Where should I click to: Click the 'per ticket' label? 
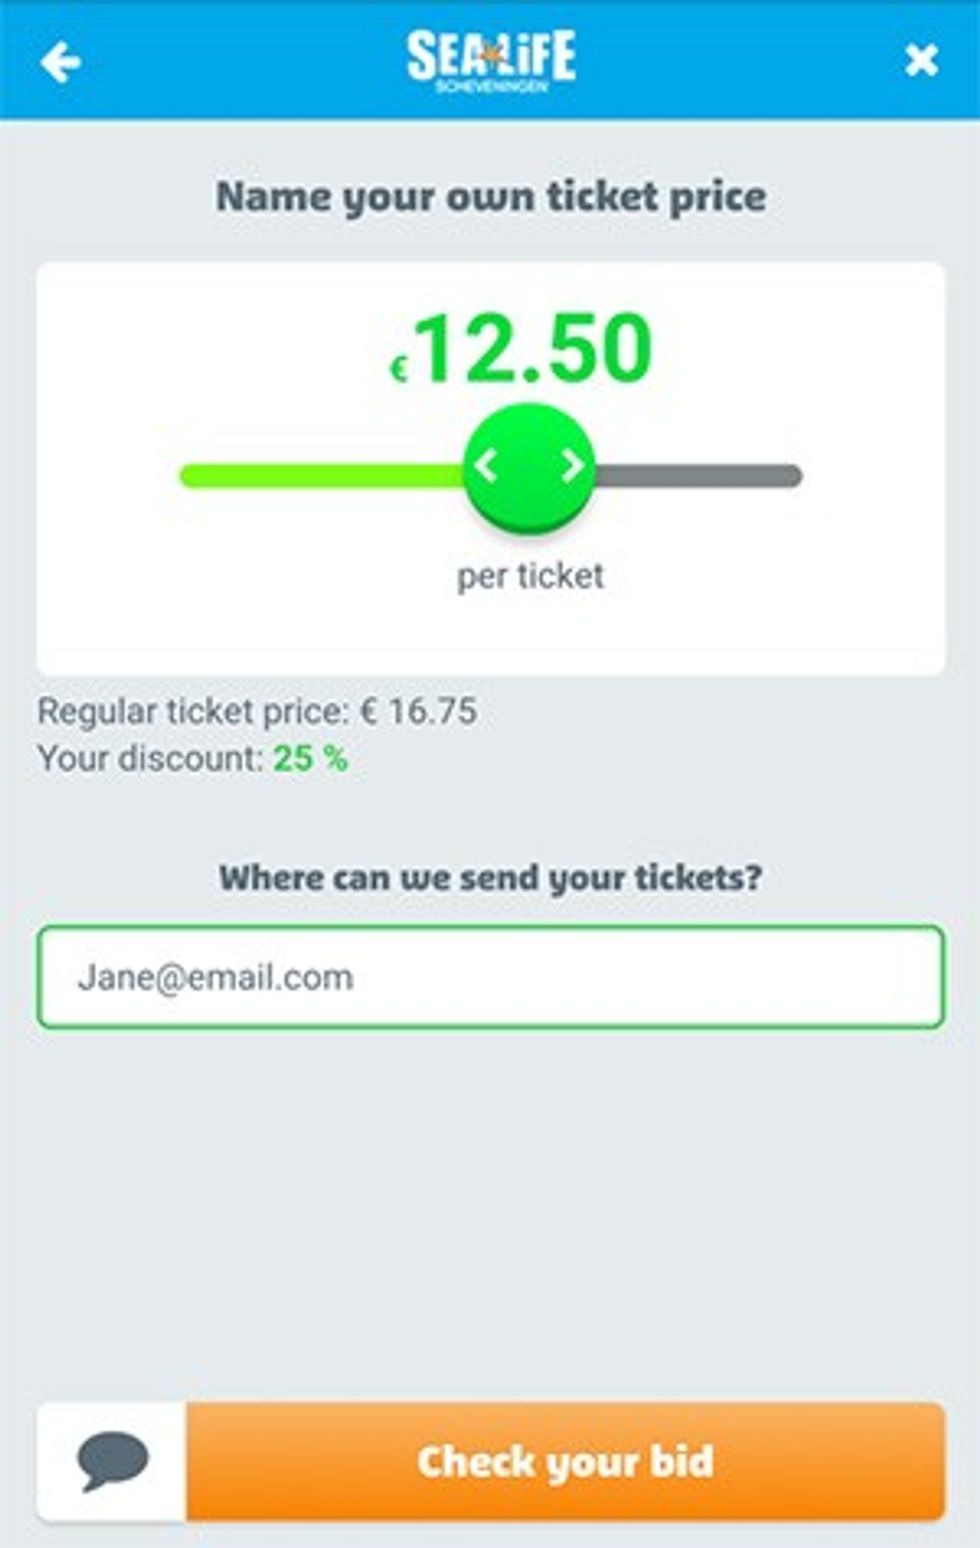(x=530, y=576)
